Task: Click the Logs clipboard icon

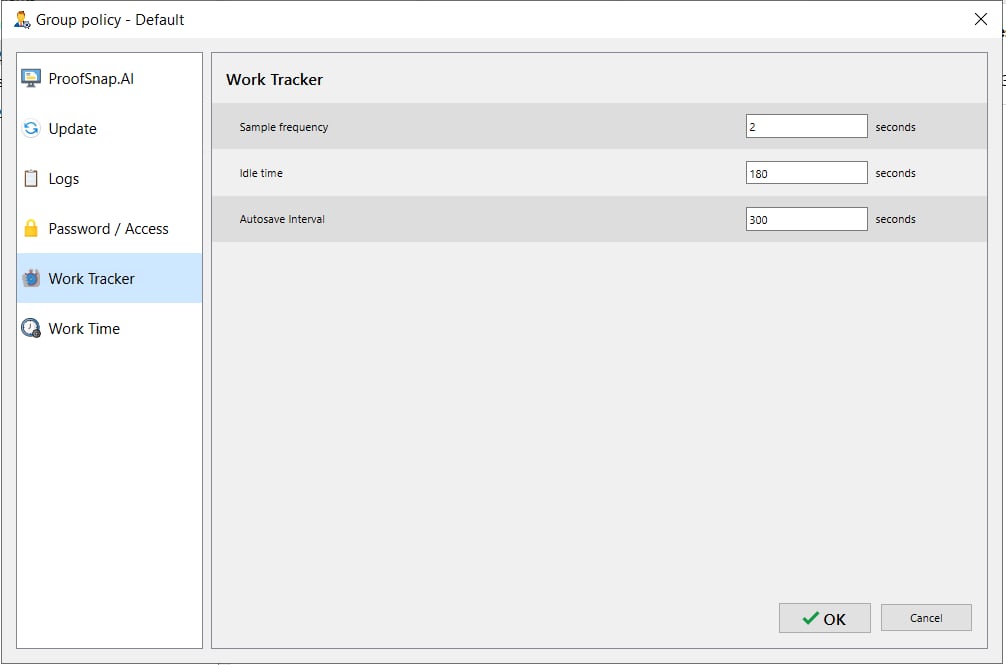Action: click(x=31, y=179)
